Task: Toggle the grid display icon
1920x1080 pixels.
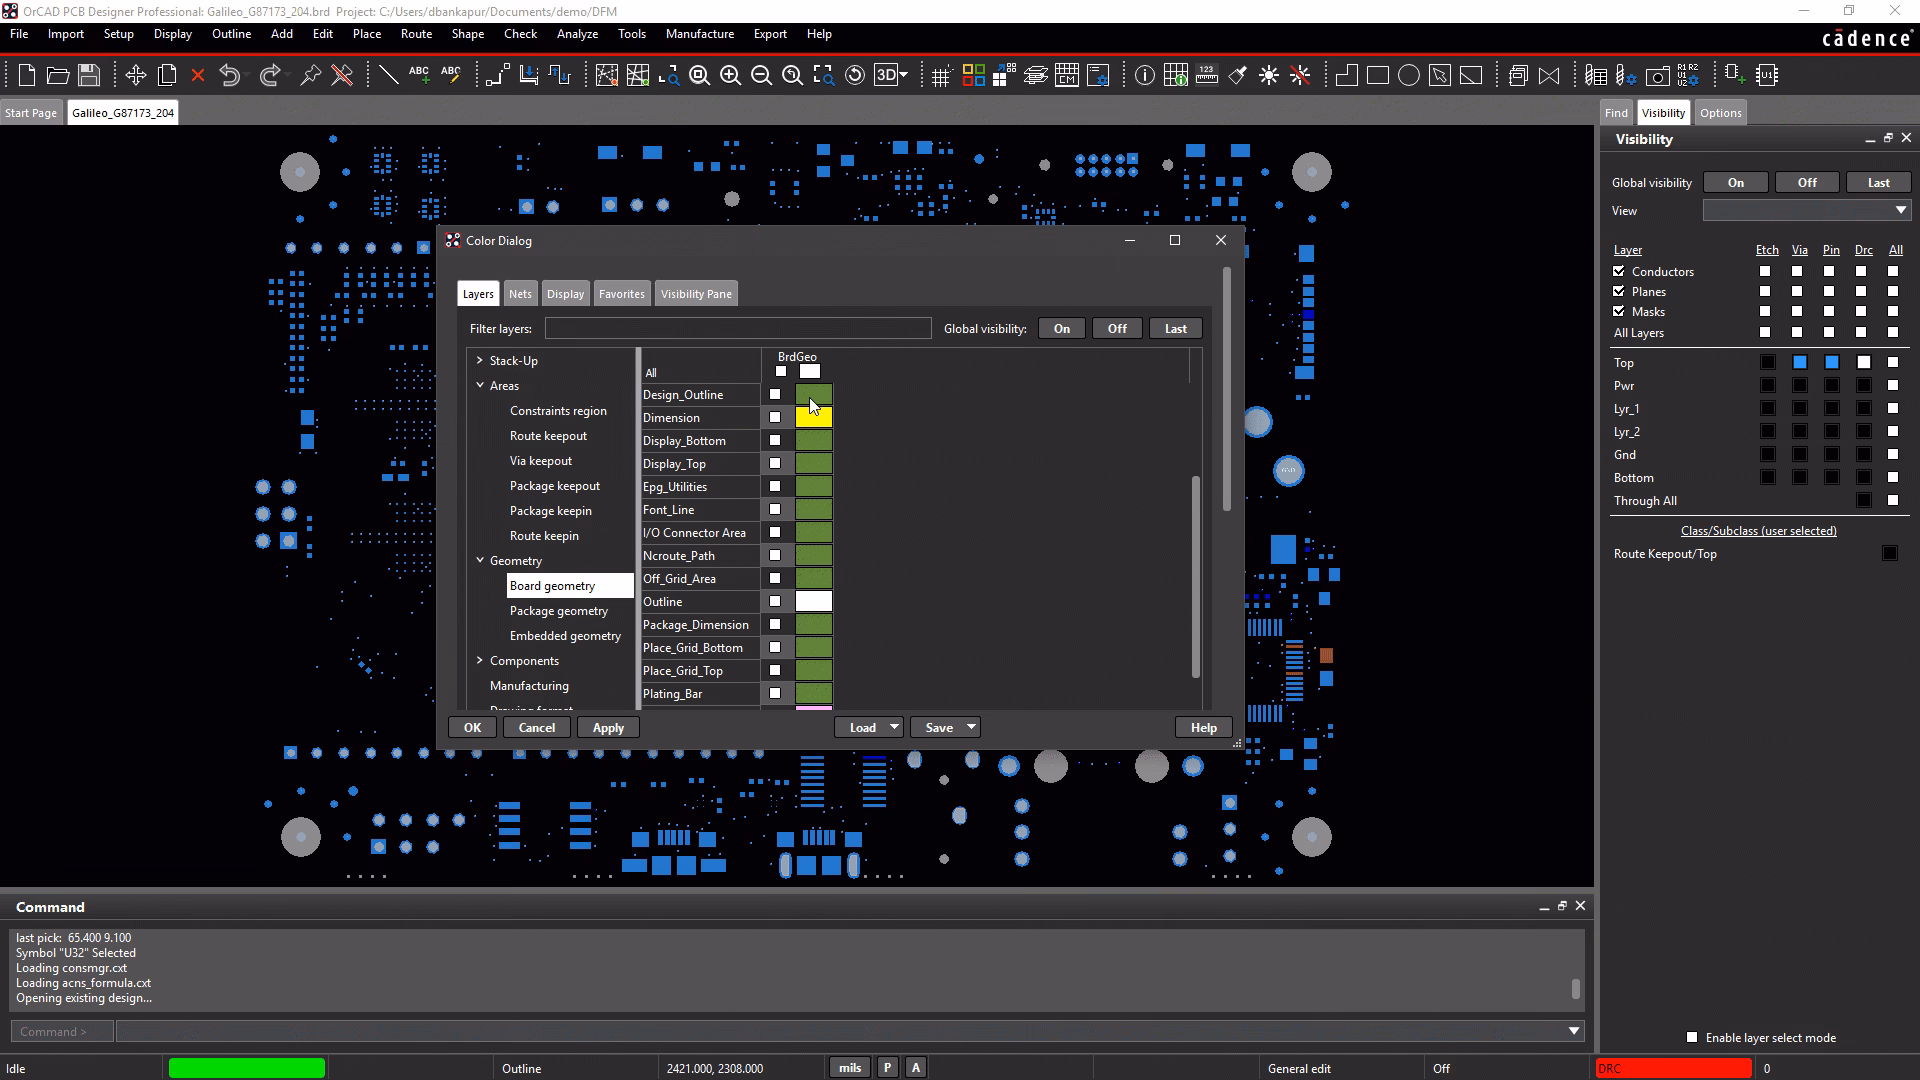Action: coord(941,74)
